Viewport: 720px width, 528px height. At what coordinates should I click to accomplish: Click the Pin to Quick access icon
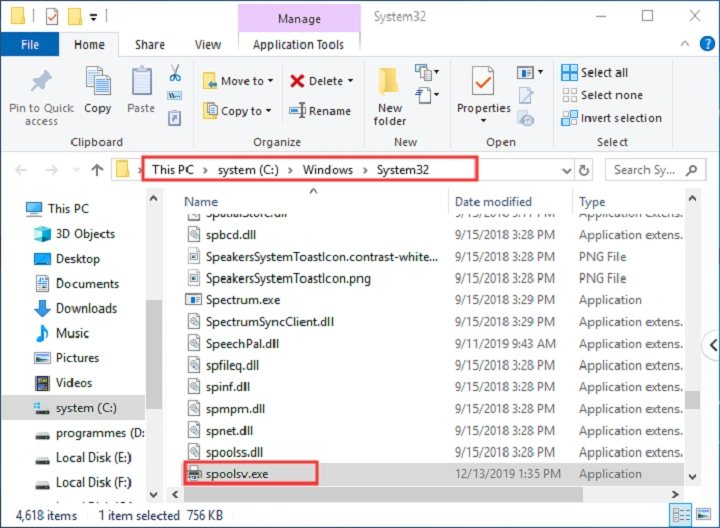(x=41, y=82)
